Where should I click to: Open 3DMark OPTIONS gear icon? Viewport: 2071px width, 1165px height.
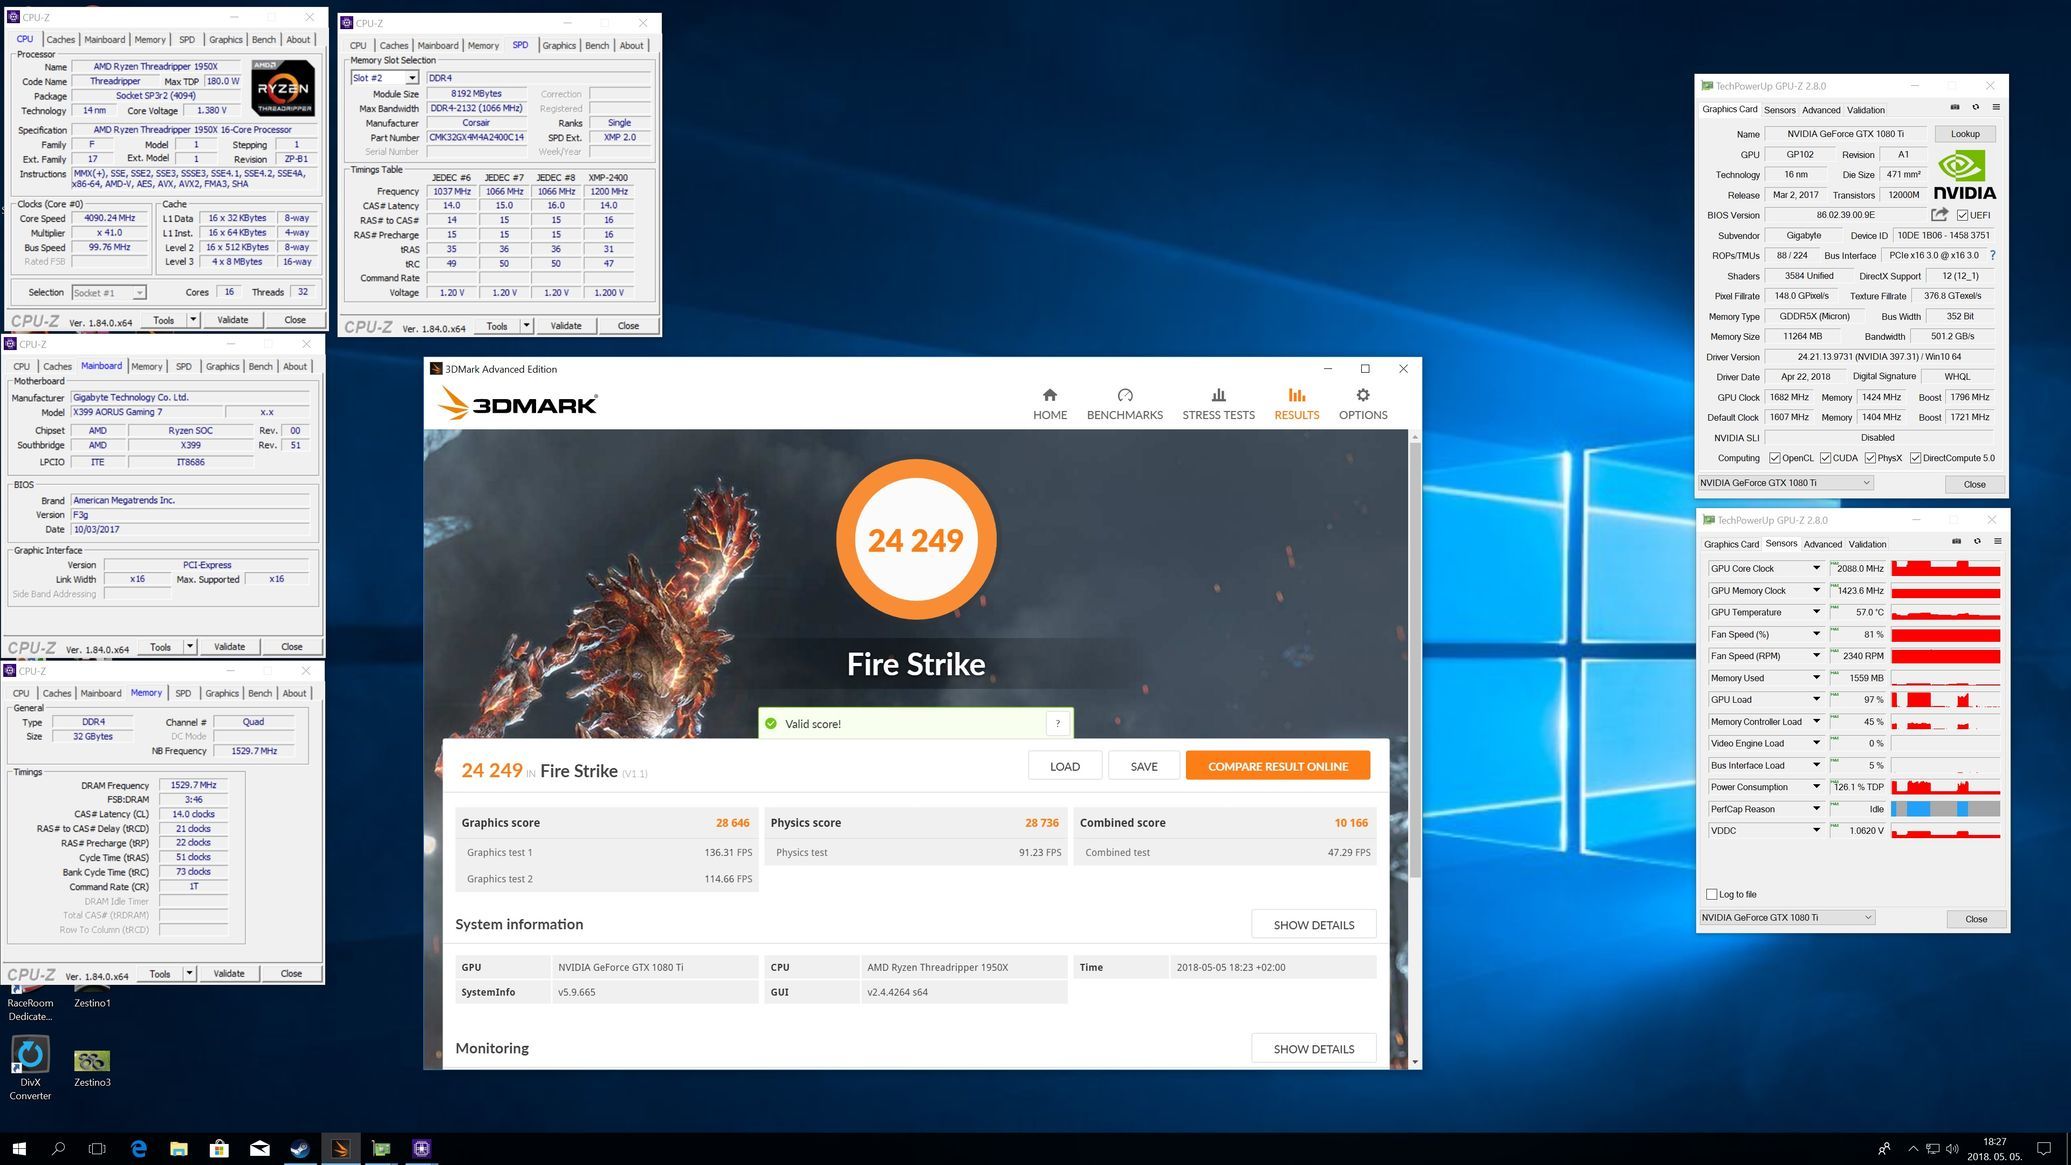coord(1362,395)
